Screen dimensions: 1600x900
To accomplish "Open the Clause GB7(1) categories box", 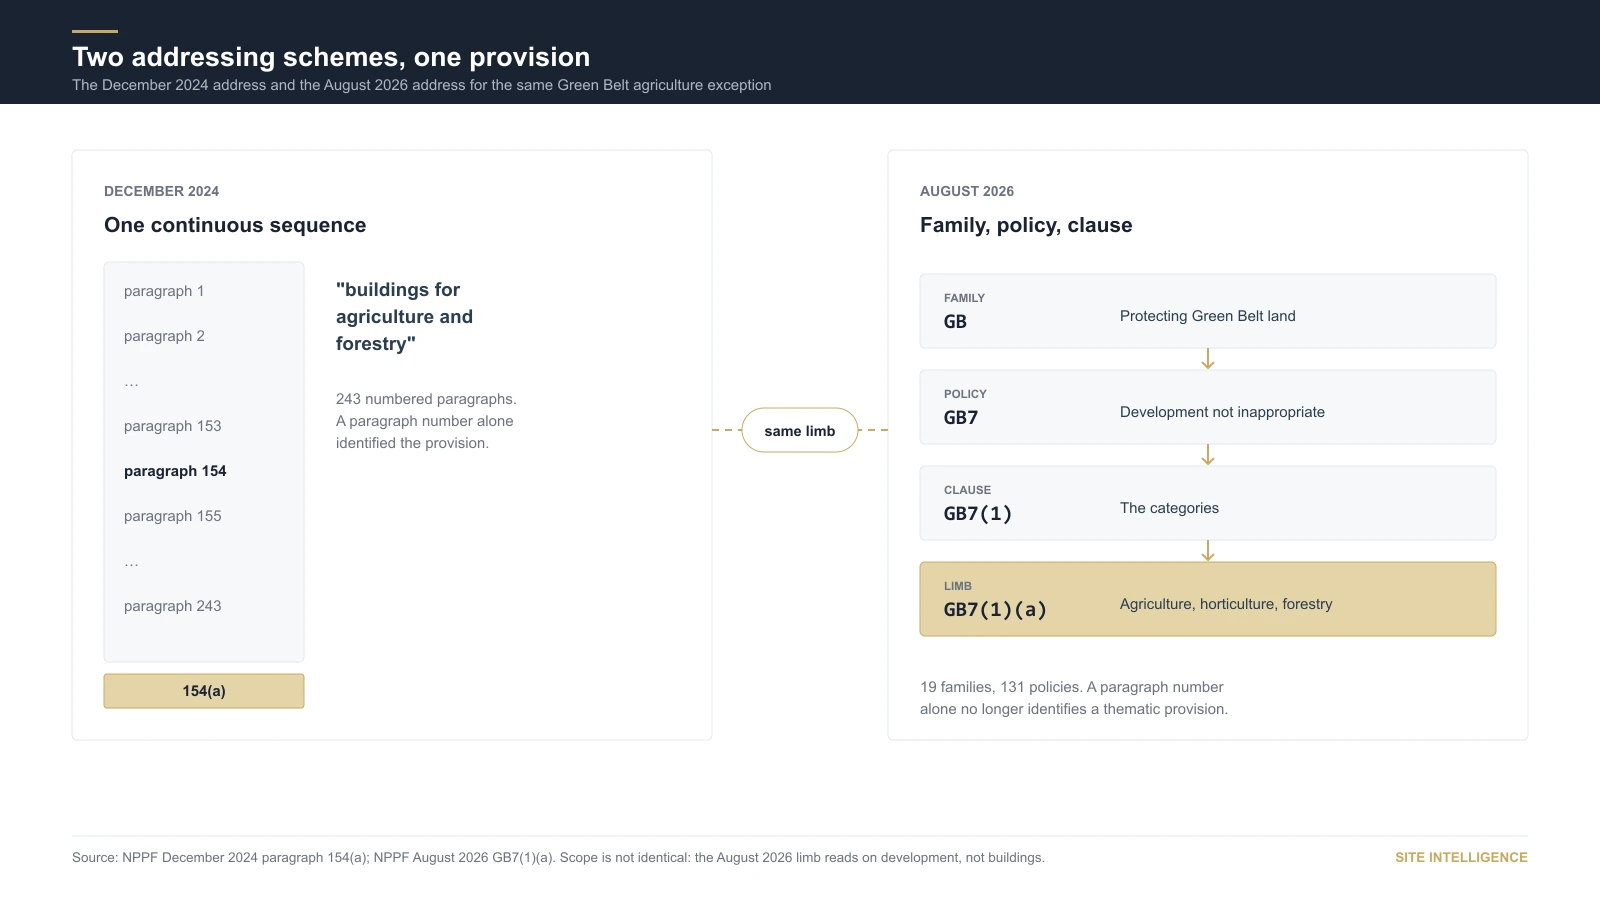I will (x=1208, y=503).
